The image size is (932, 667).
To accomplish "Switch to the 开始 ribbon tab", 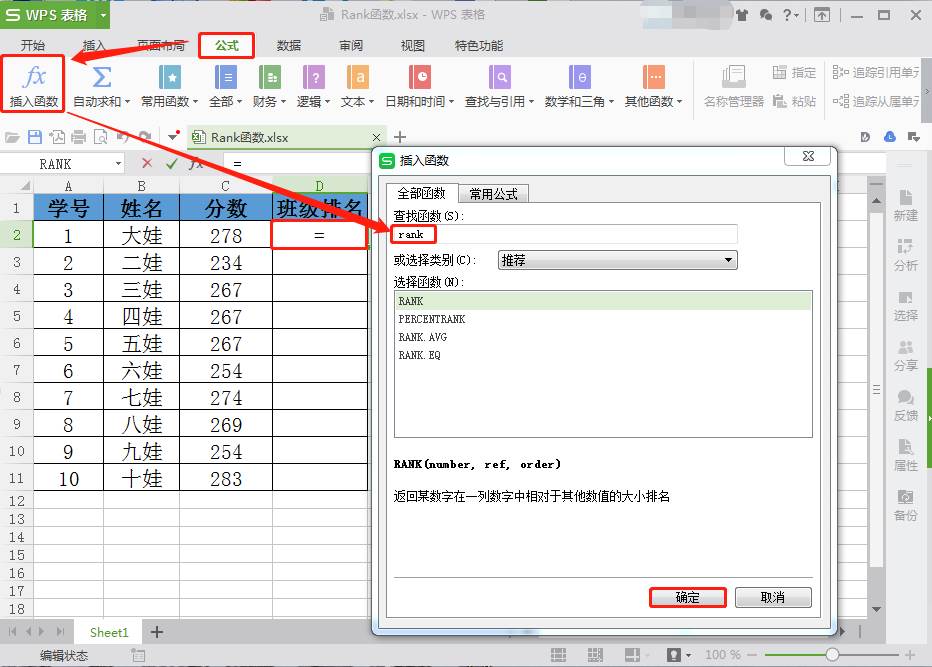I will pyautogui.click(x=33, y=45).
